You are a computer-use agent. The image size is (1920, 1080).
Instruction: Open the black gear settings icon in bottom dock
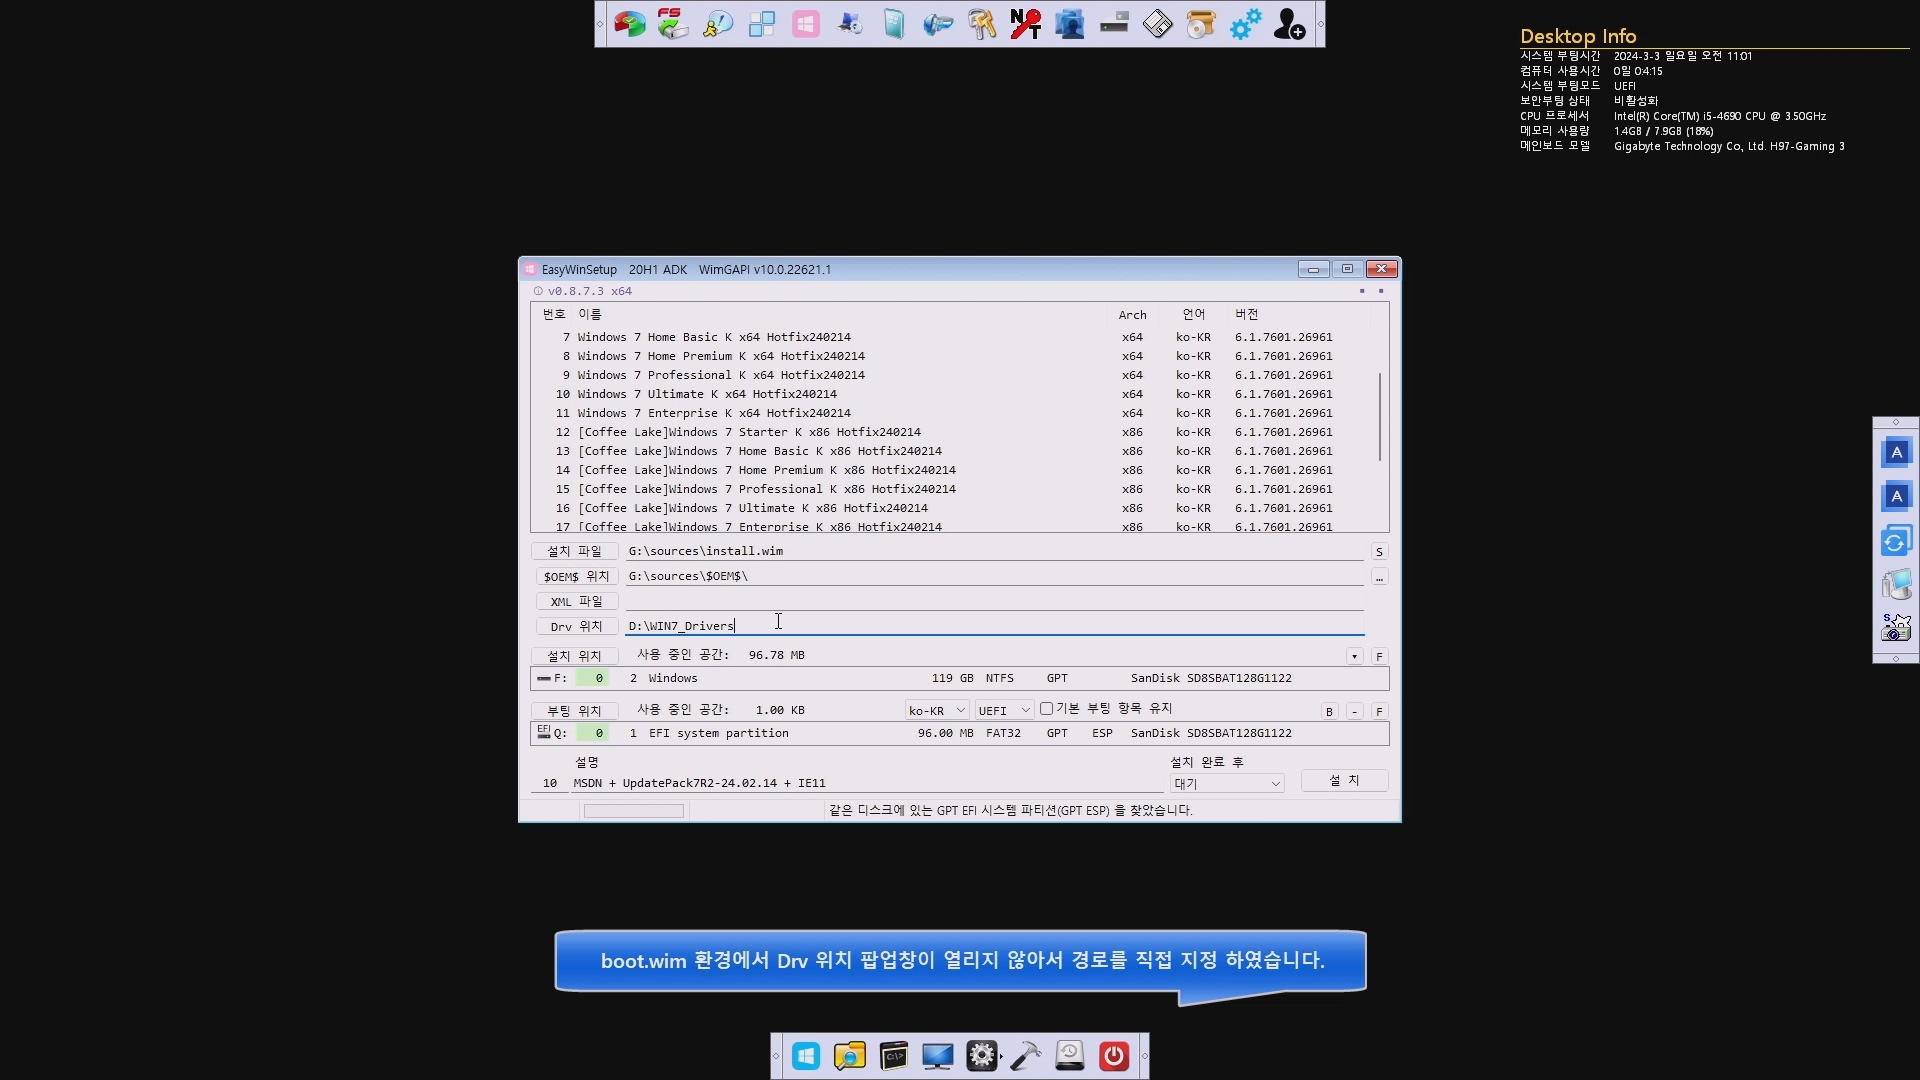point(982,1056)
